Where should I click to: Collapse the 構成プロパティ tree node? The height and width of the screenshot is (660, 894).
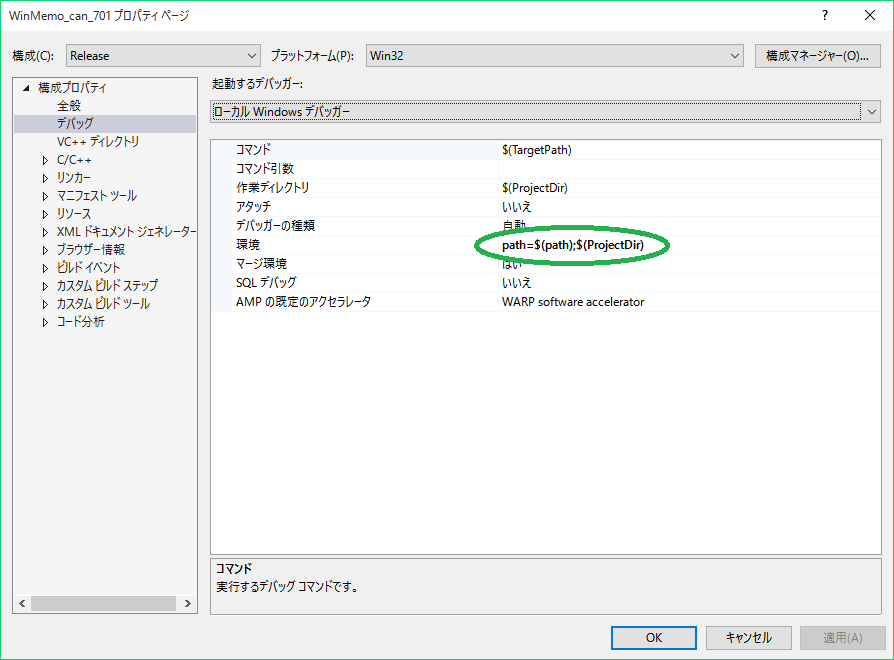26,88
